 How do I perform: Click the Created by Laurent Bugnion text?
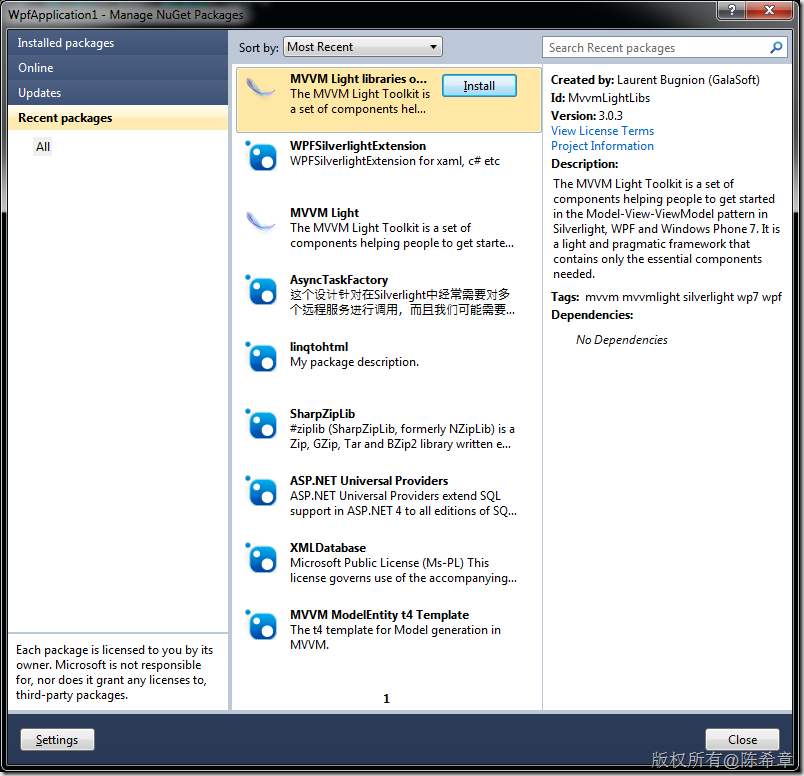pos(655,79)
